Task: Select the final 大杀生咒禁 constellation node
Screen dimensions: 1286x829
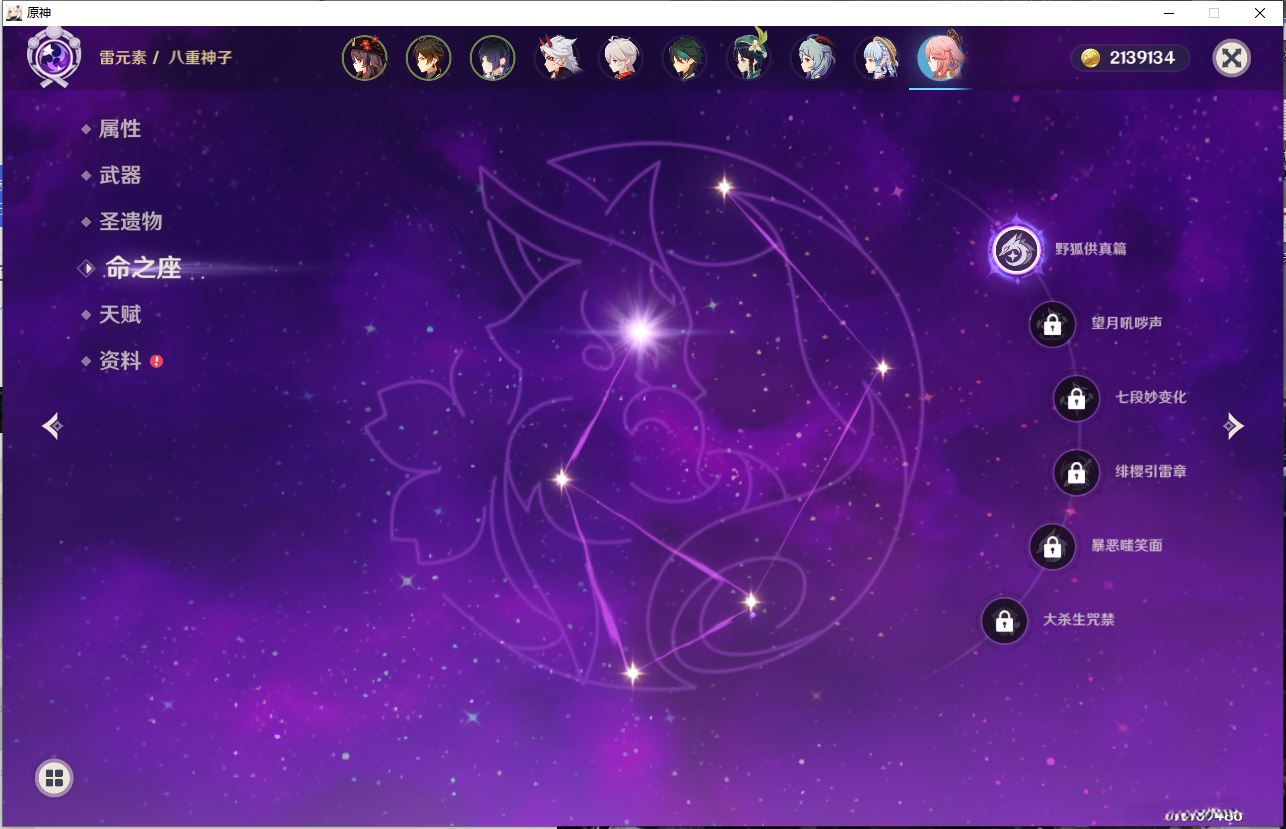Action: pyautogui.click(x=1003, y=621)
